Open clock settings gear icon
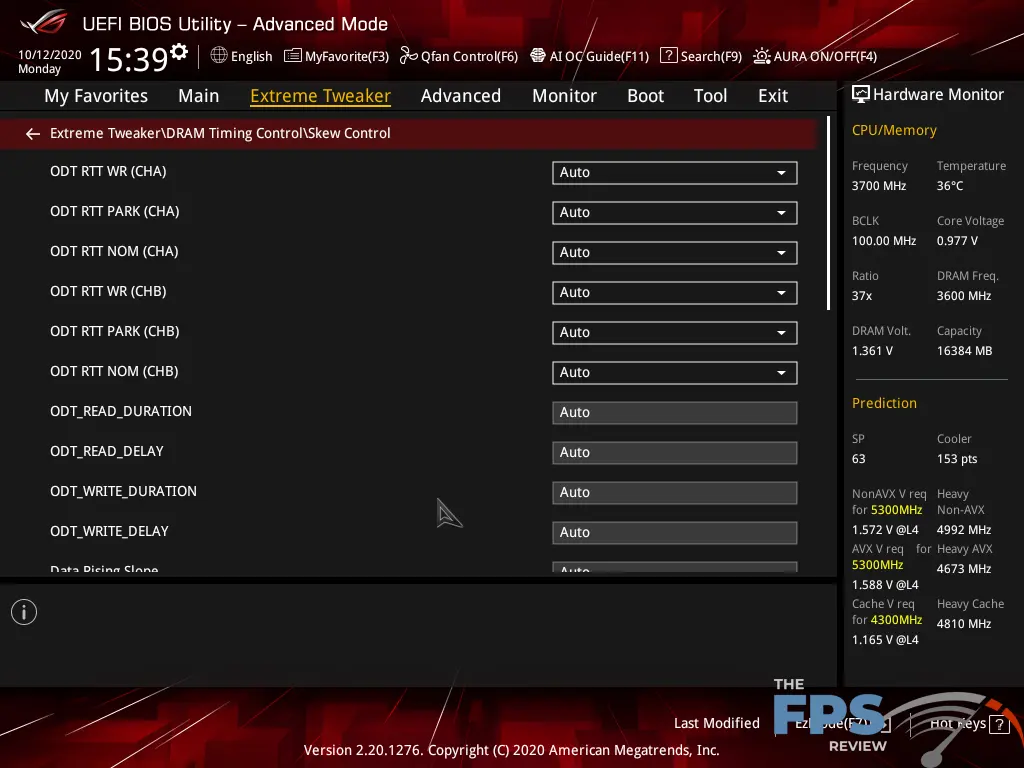Viewport: 1024px width, 768px height. coord(179,51)
